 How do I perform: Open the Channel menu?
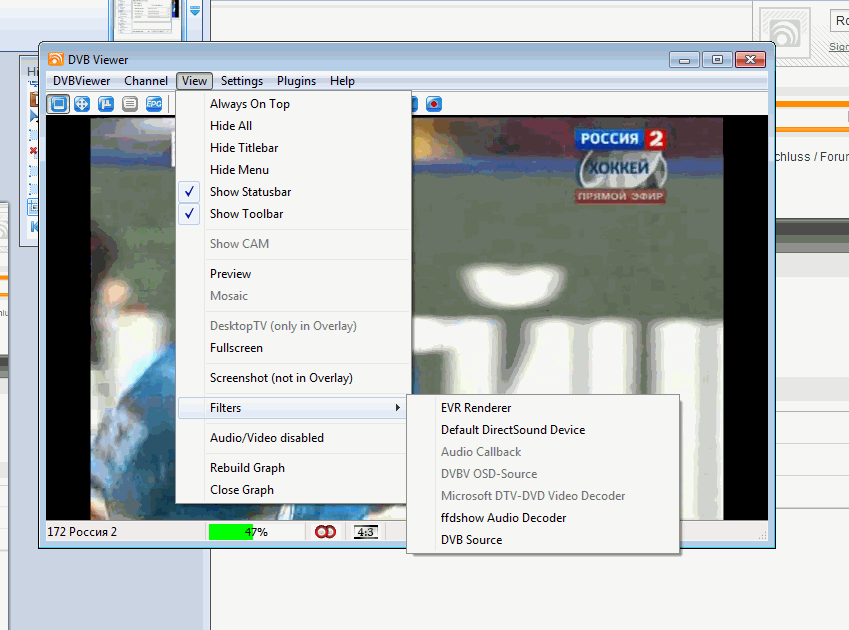point(146,81)
